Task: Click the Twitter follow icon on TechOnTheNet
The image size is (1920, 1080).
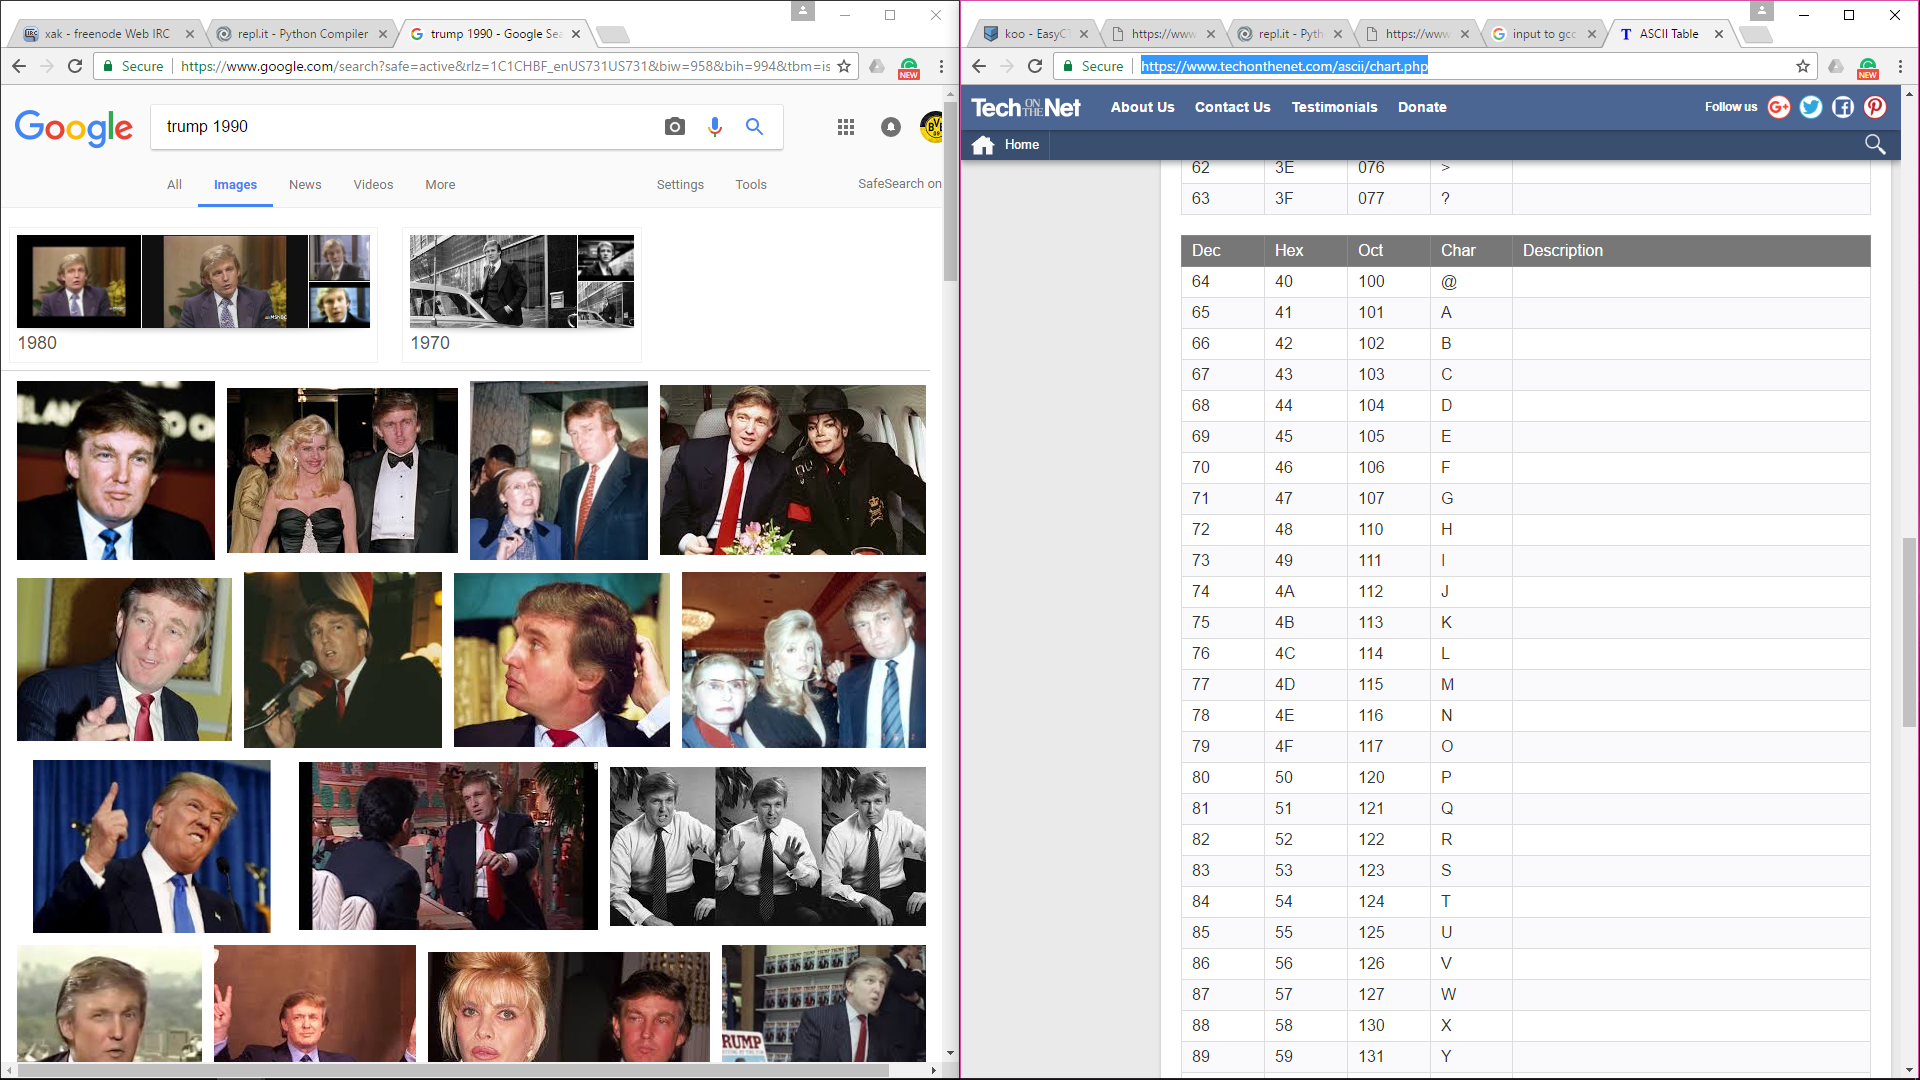Action: tap(1811, 107)
